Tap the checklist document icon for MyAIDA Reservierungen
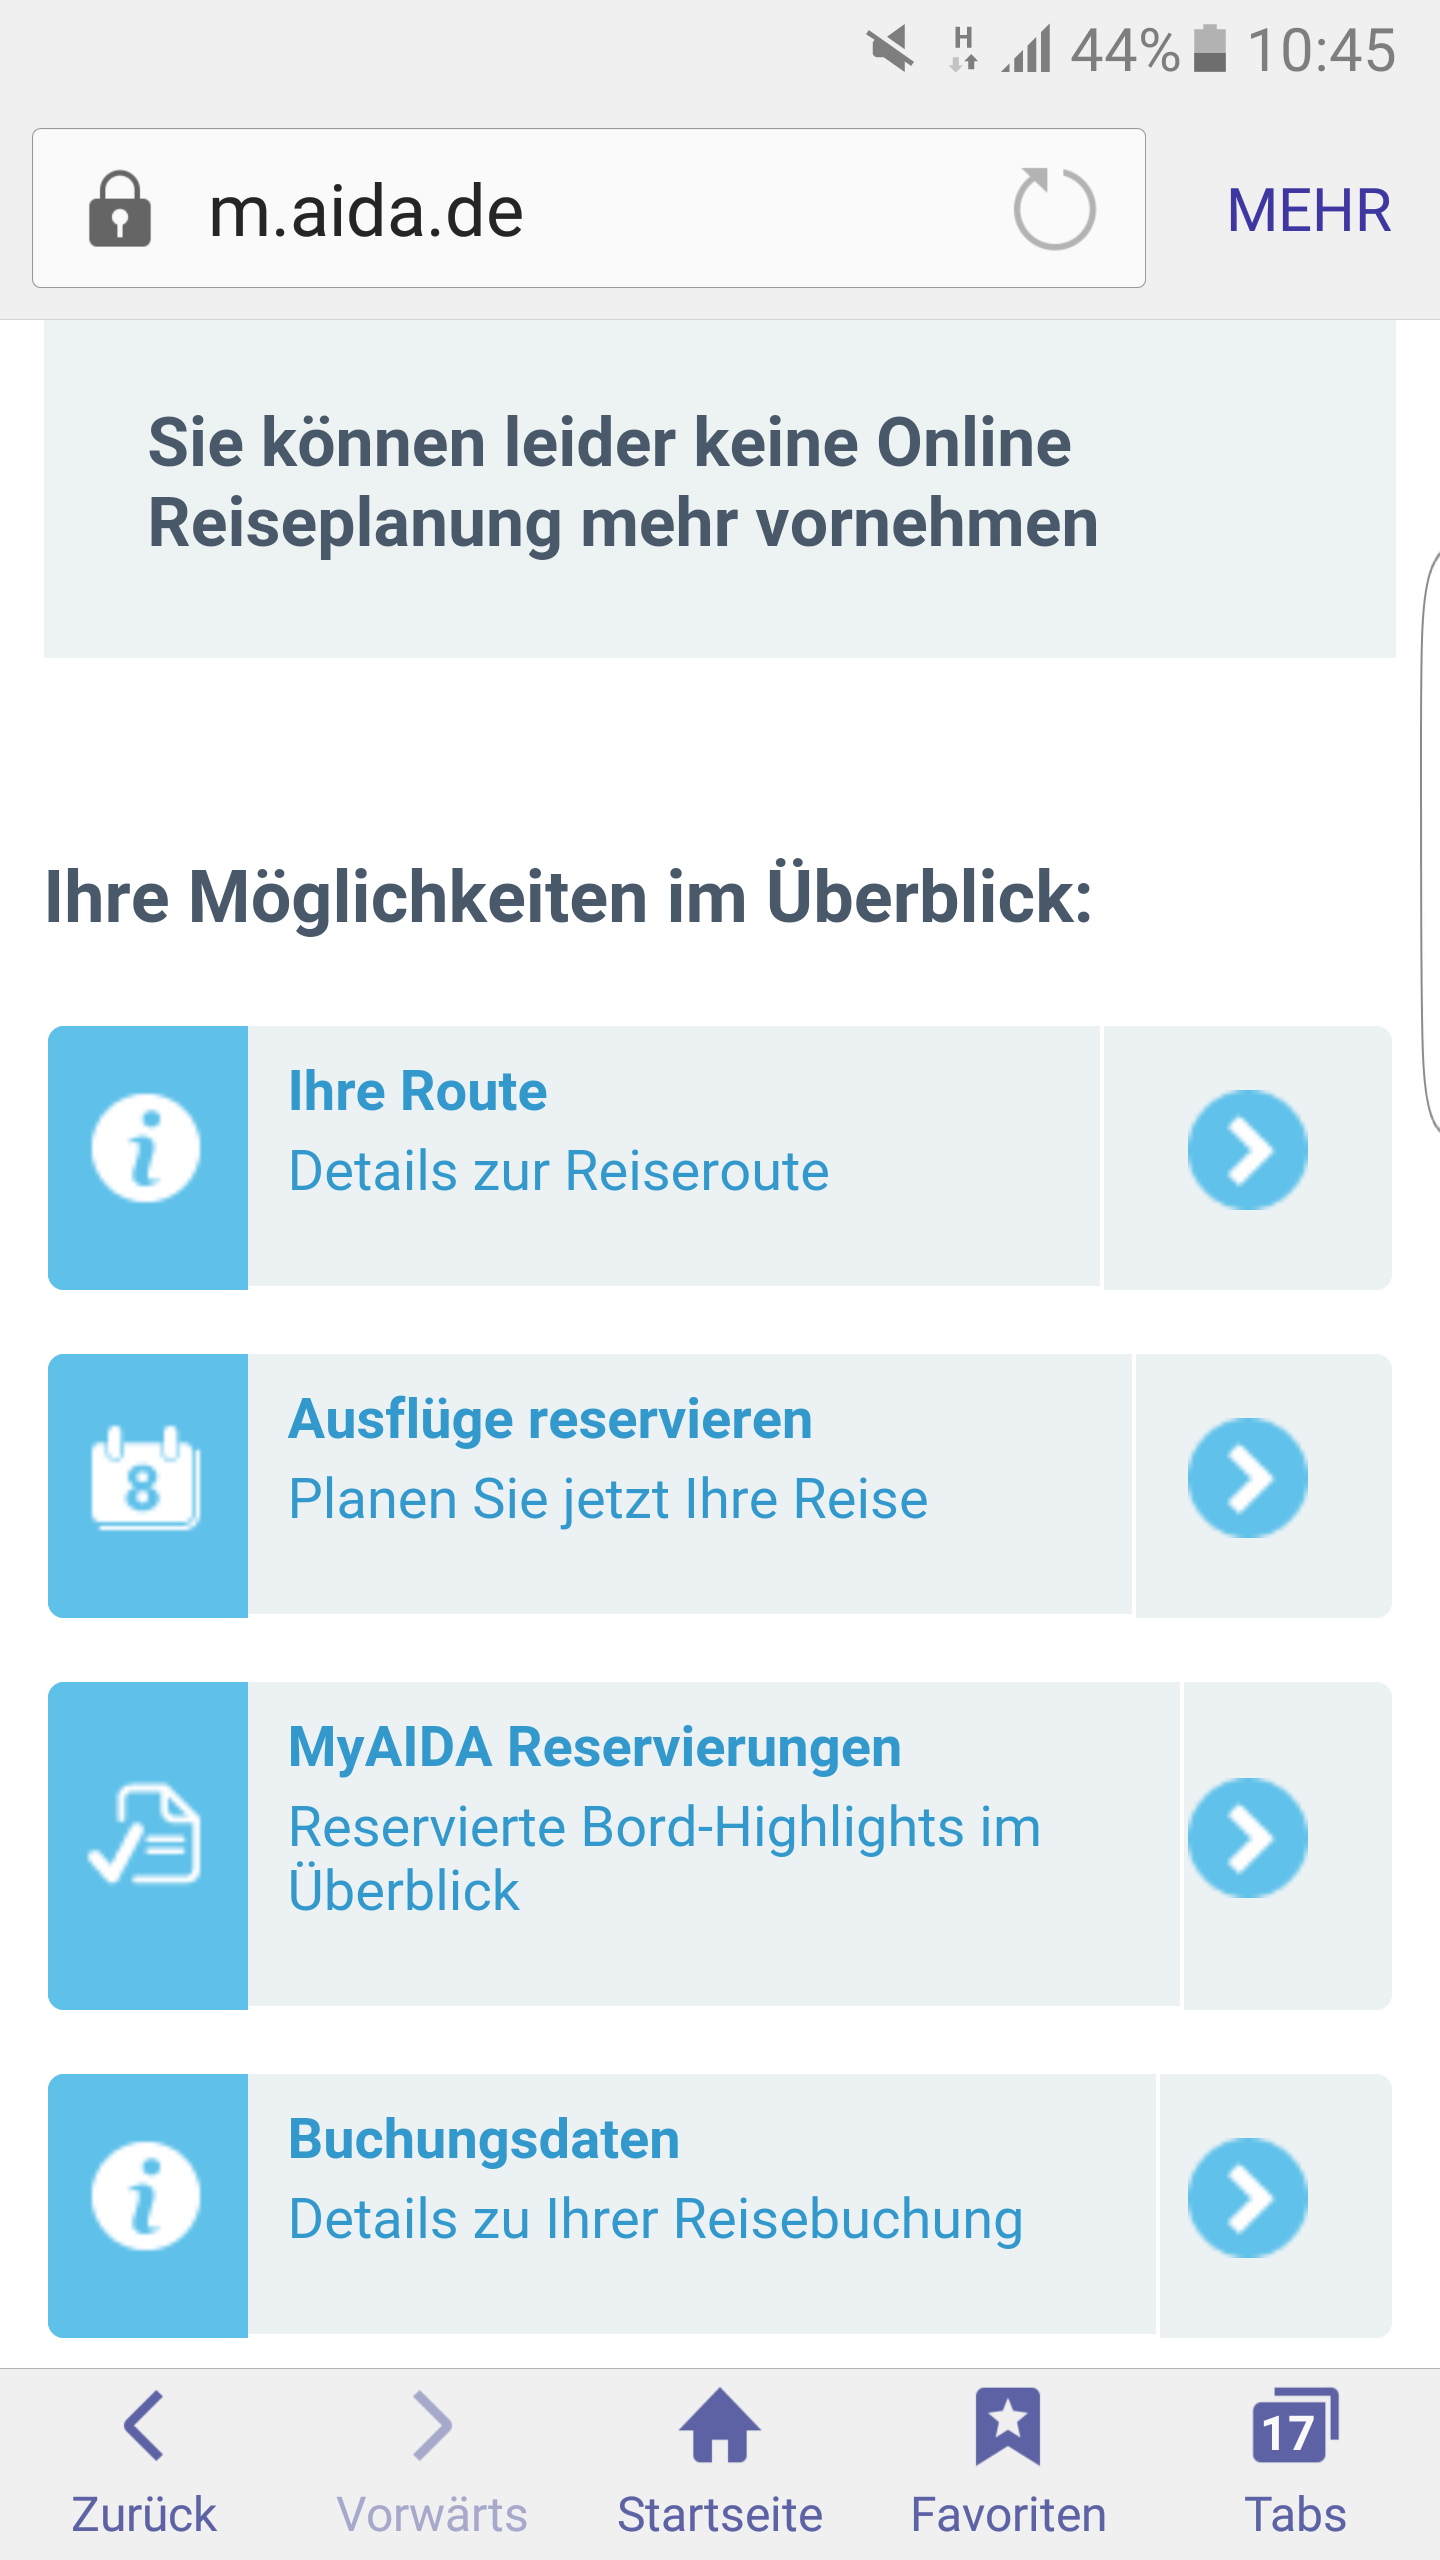The height and width of the screenshot is (2560, 1440). coord(146,1838)
